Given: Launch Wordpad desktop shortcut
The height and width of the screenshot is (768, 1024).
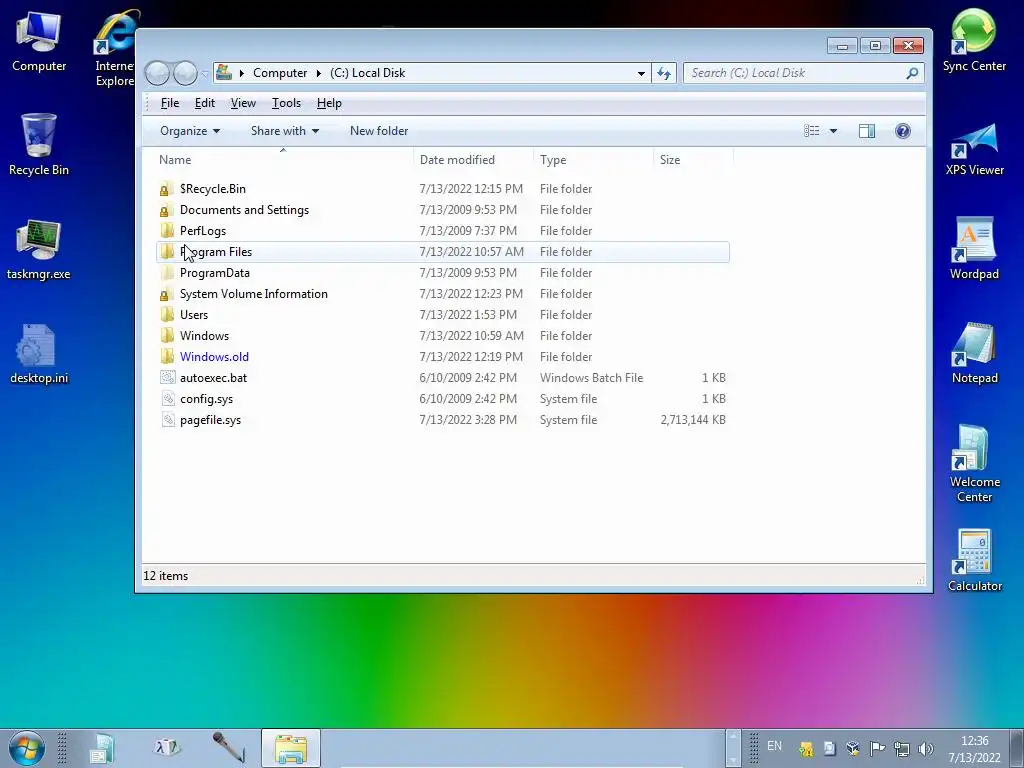Looking at the screenshot, I should pyautogui.click(x=974, y=248).
